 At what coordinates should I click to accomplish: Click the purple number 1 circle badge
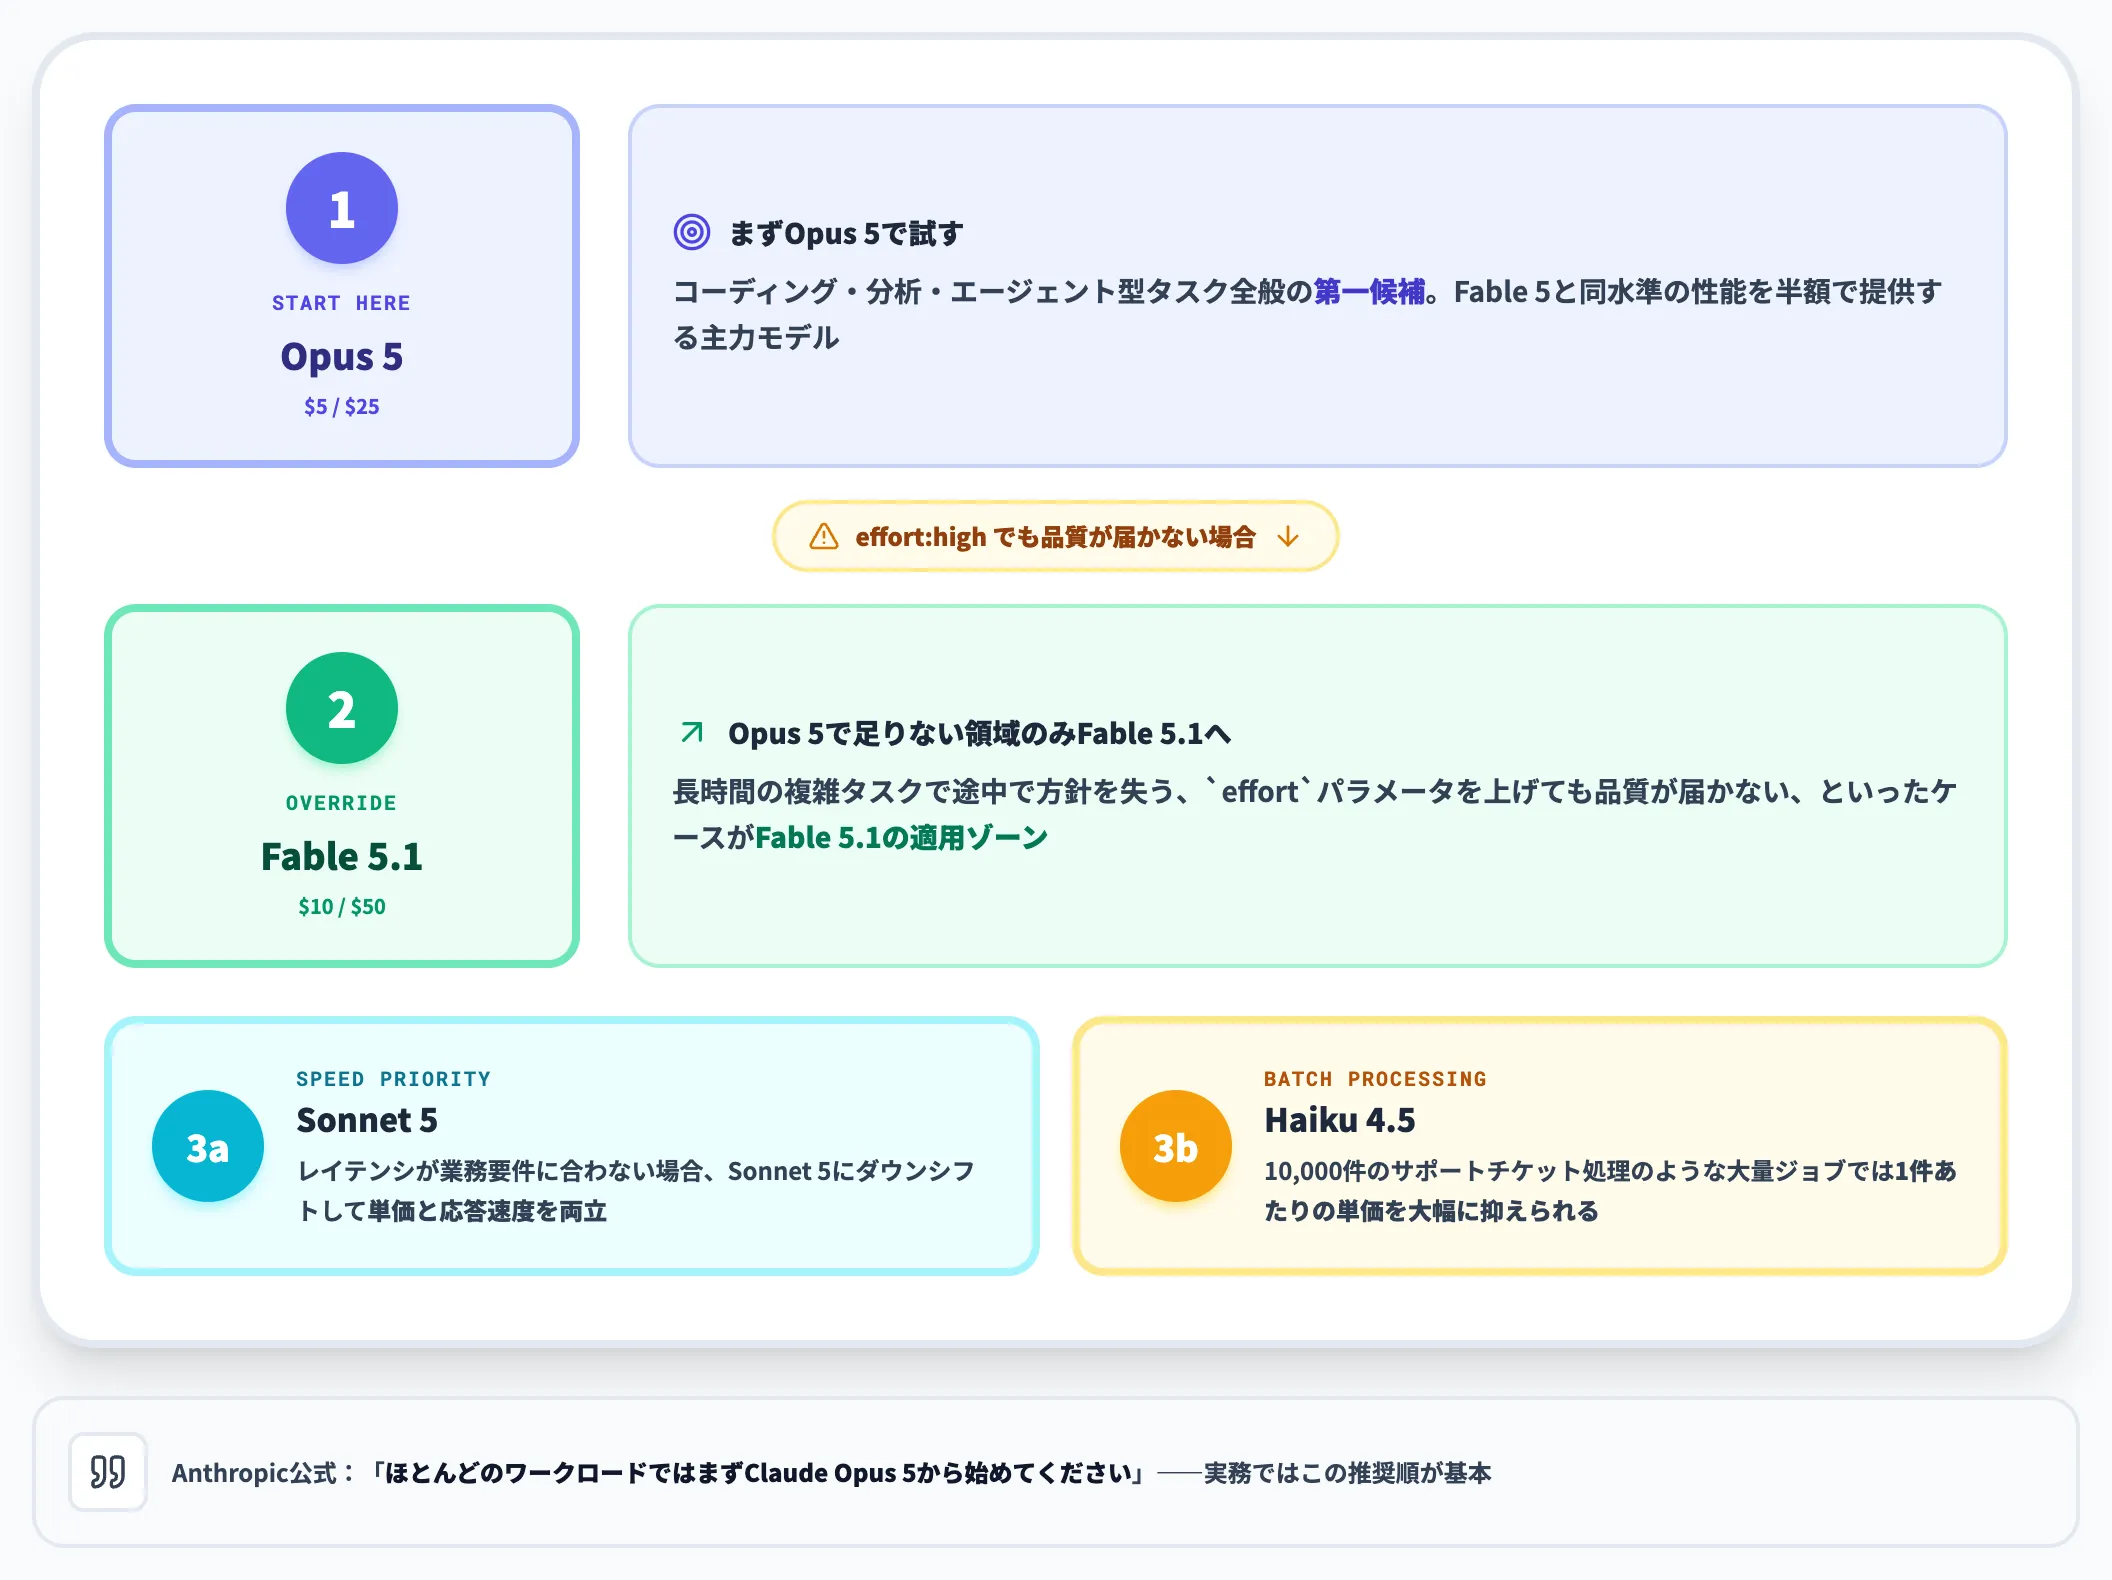[342, 208]
